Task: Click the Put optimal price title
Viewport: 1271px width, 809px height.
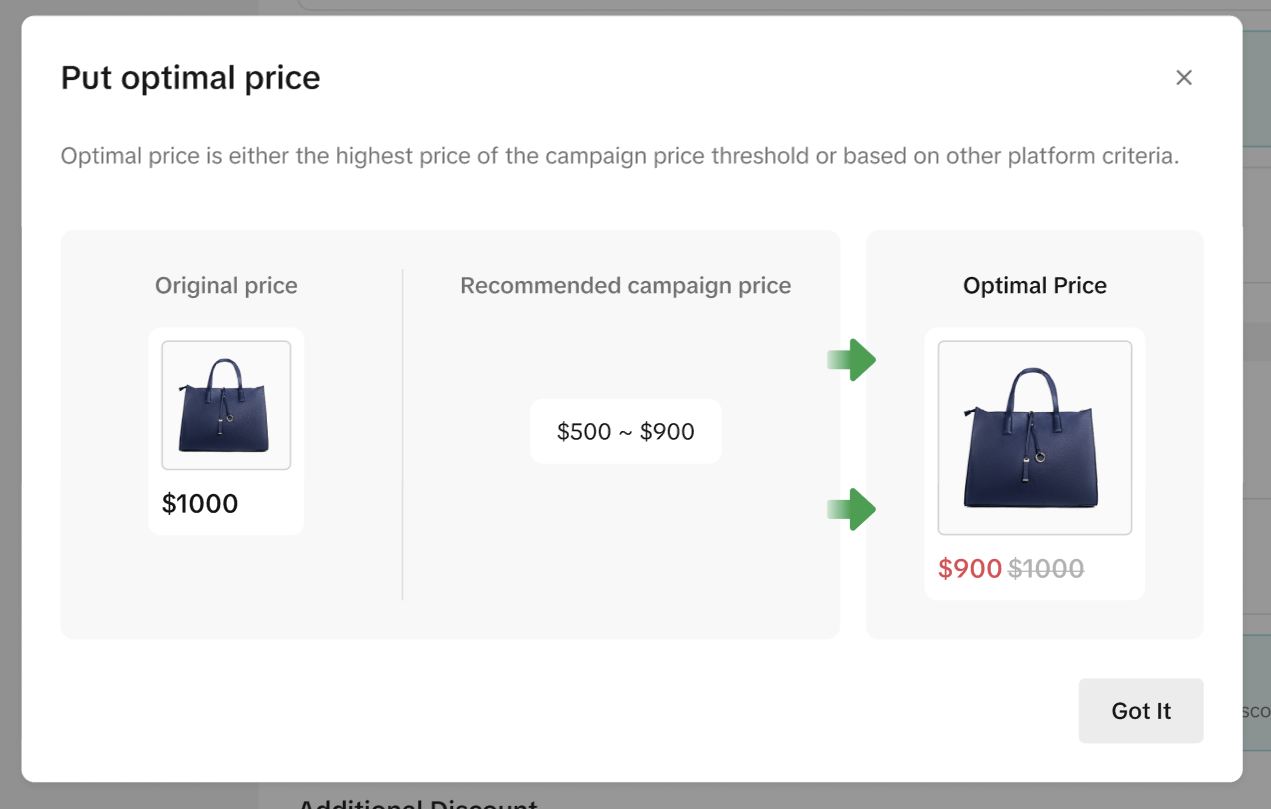Action: pos(190,78)
